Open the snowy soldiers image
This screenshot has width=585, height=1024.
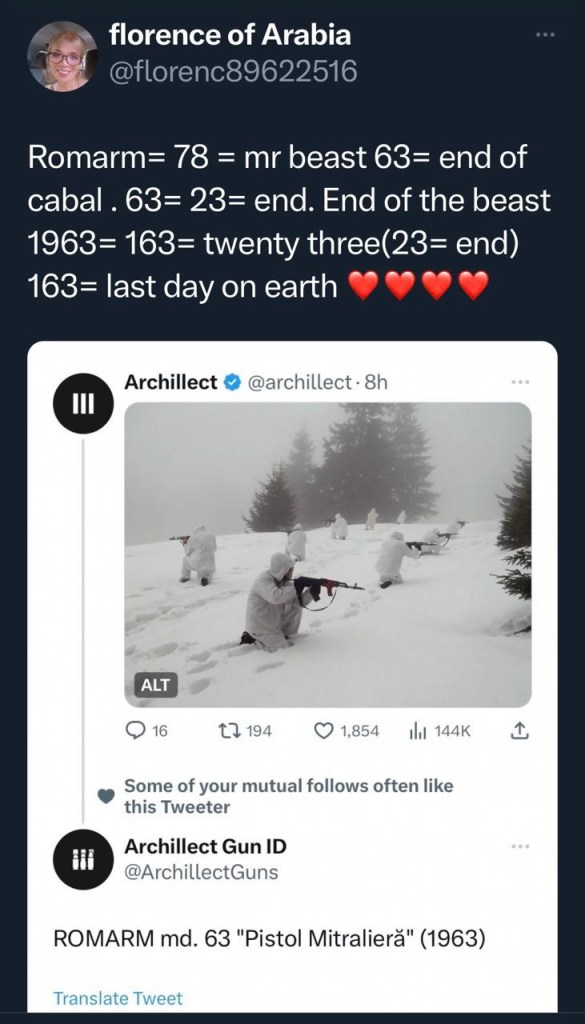[328, 554]
